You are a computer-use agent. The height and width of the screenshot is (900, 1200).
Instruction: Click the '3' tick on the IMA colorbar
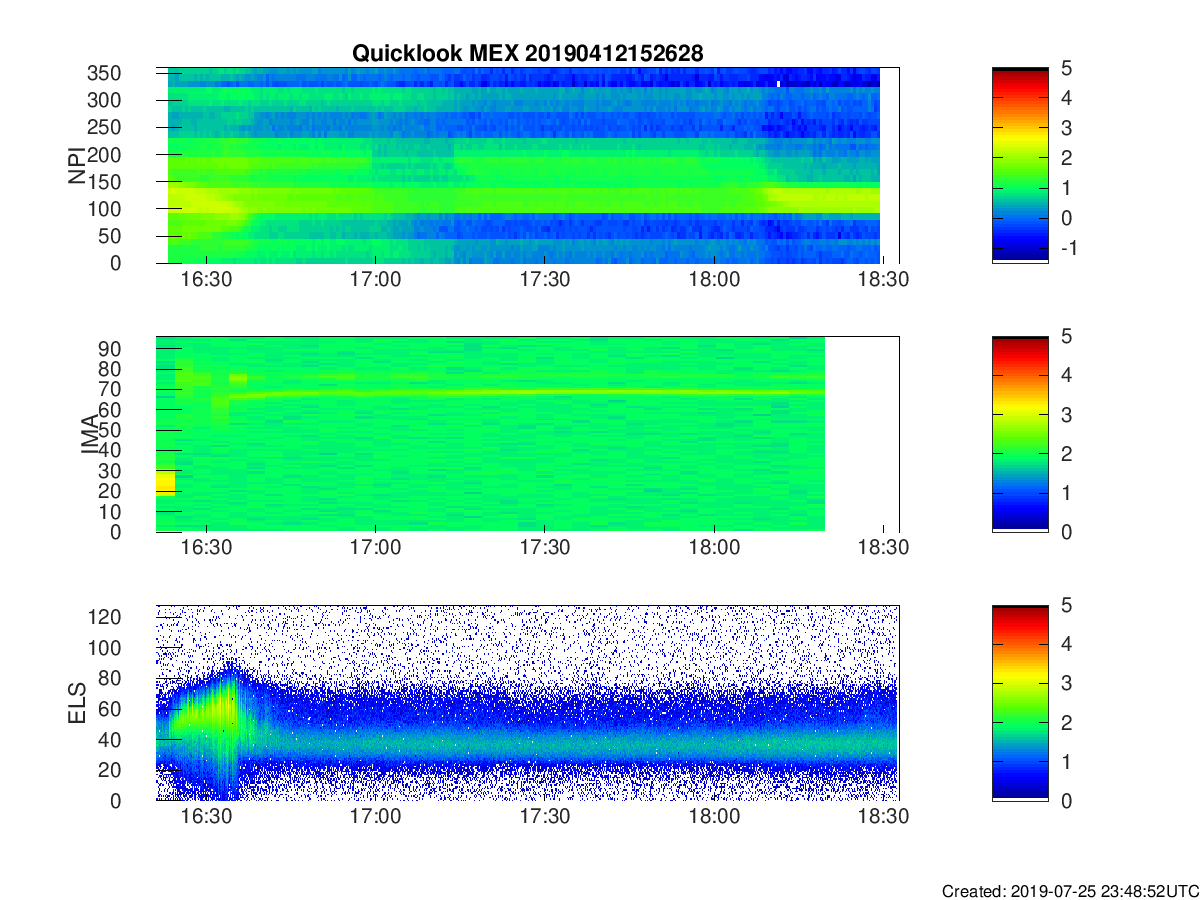[1065, 414]
